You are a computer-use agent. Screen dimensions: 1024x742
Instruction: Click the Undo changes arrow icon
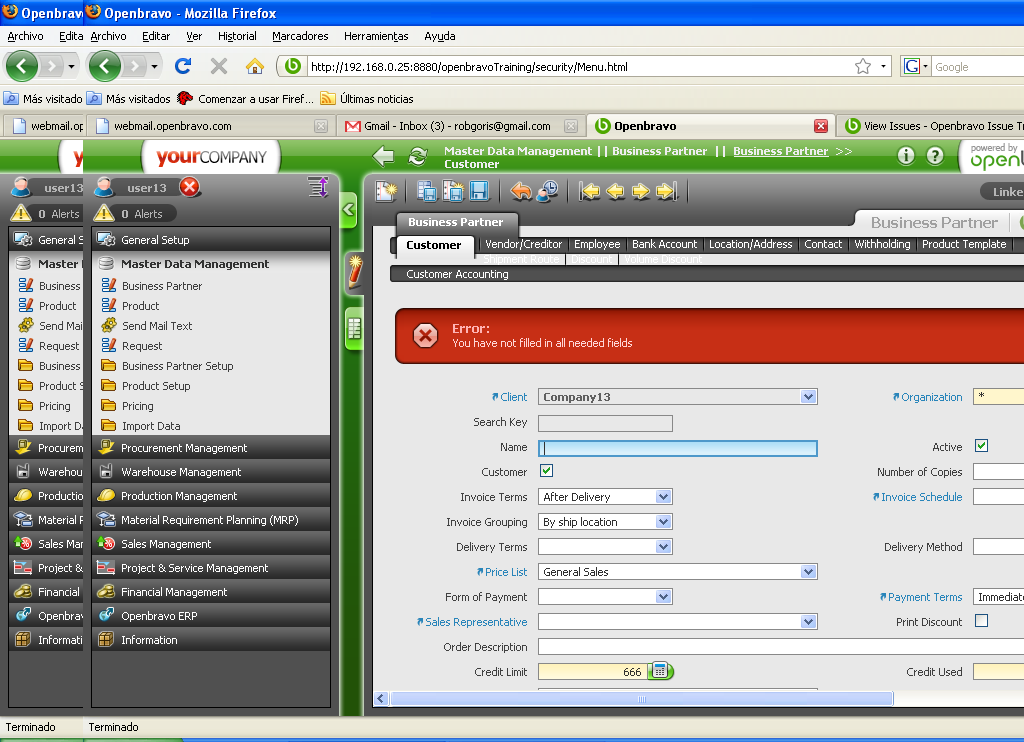(x=521, y=191)
